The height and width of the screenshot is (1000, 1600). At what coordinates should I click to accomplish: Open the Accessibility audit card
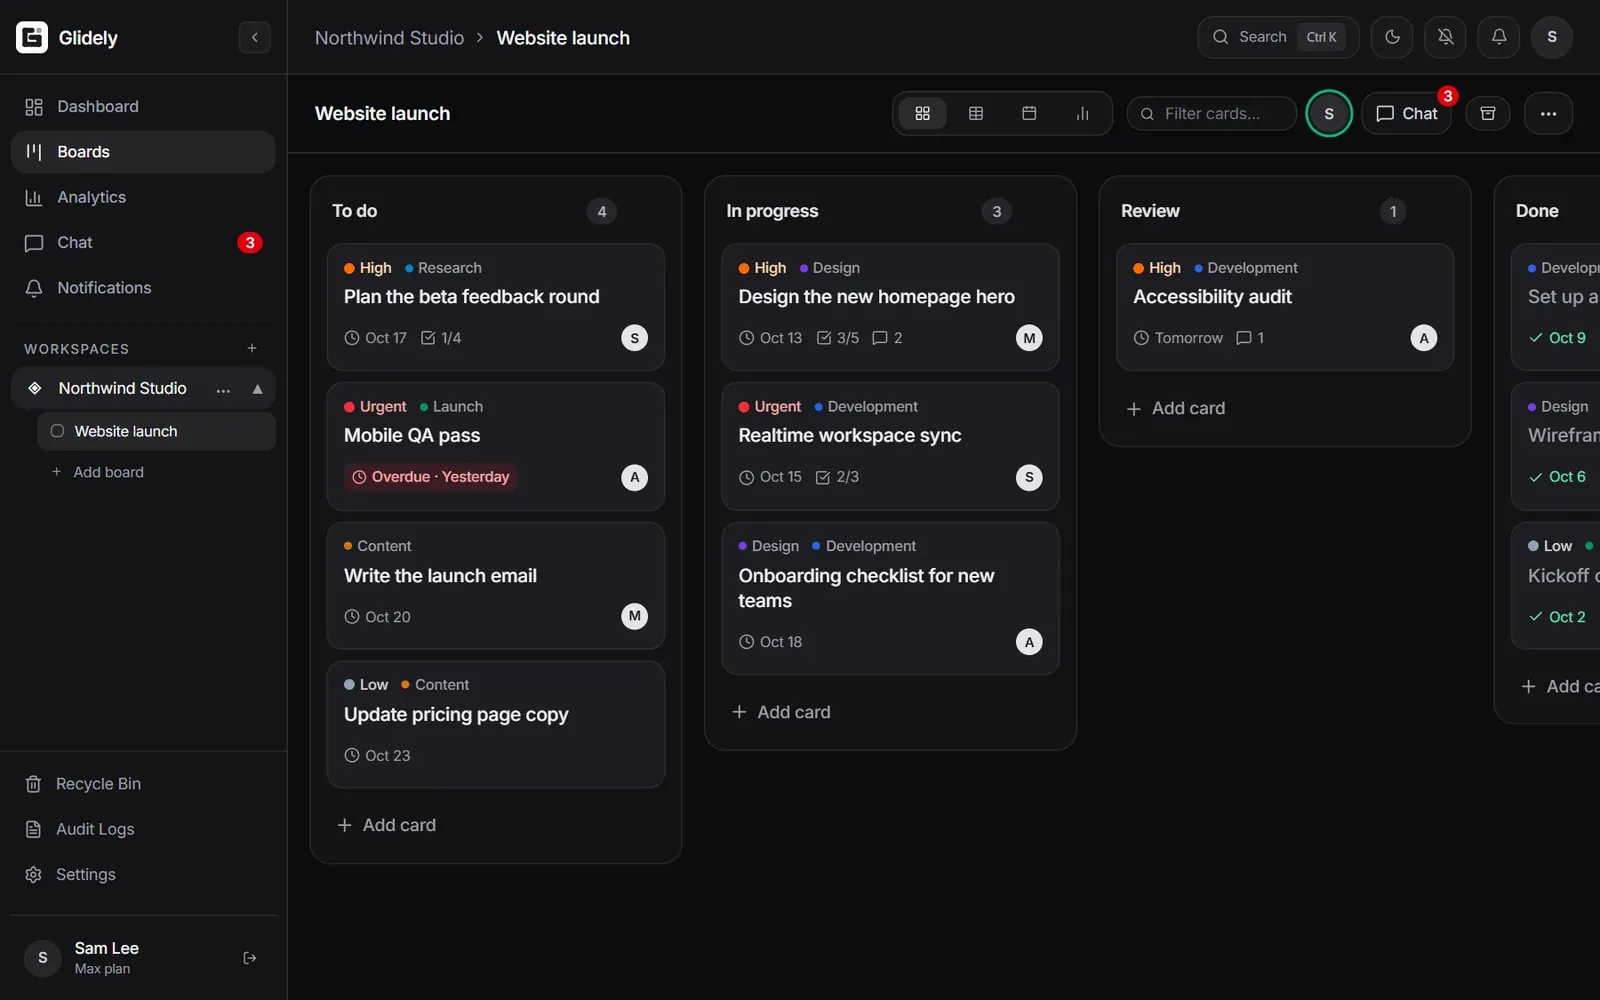(x=1285, y=307)
